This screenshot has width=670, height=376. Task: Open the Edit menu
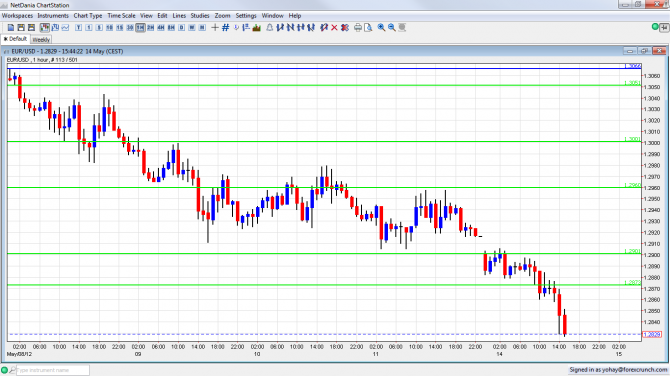162,15
